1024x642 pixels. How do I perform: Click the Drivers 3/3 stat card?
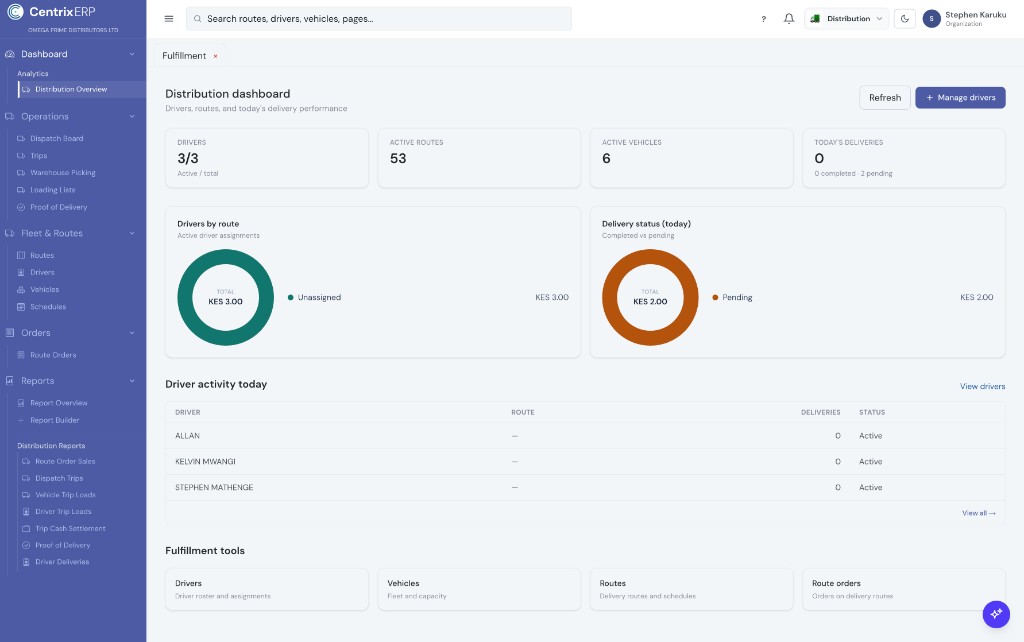tap(266, 158)
